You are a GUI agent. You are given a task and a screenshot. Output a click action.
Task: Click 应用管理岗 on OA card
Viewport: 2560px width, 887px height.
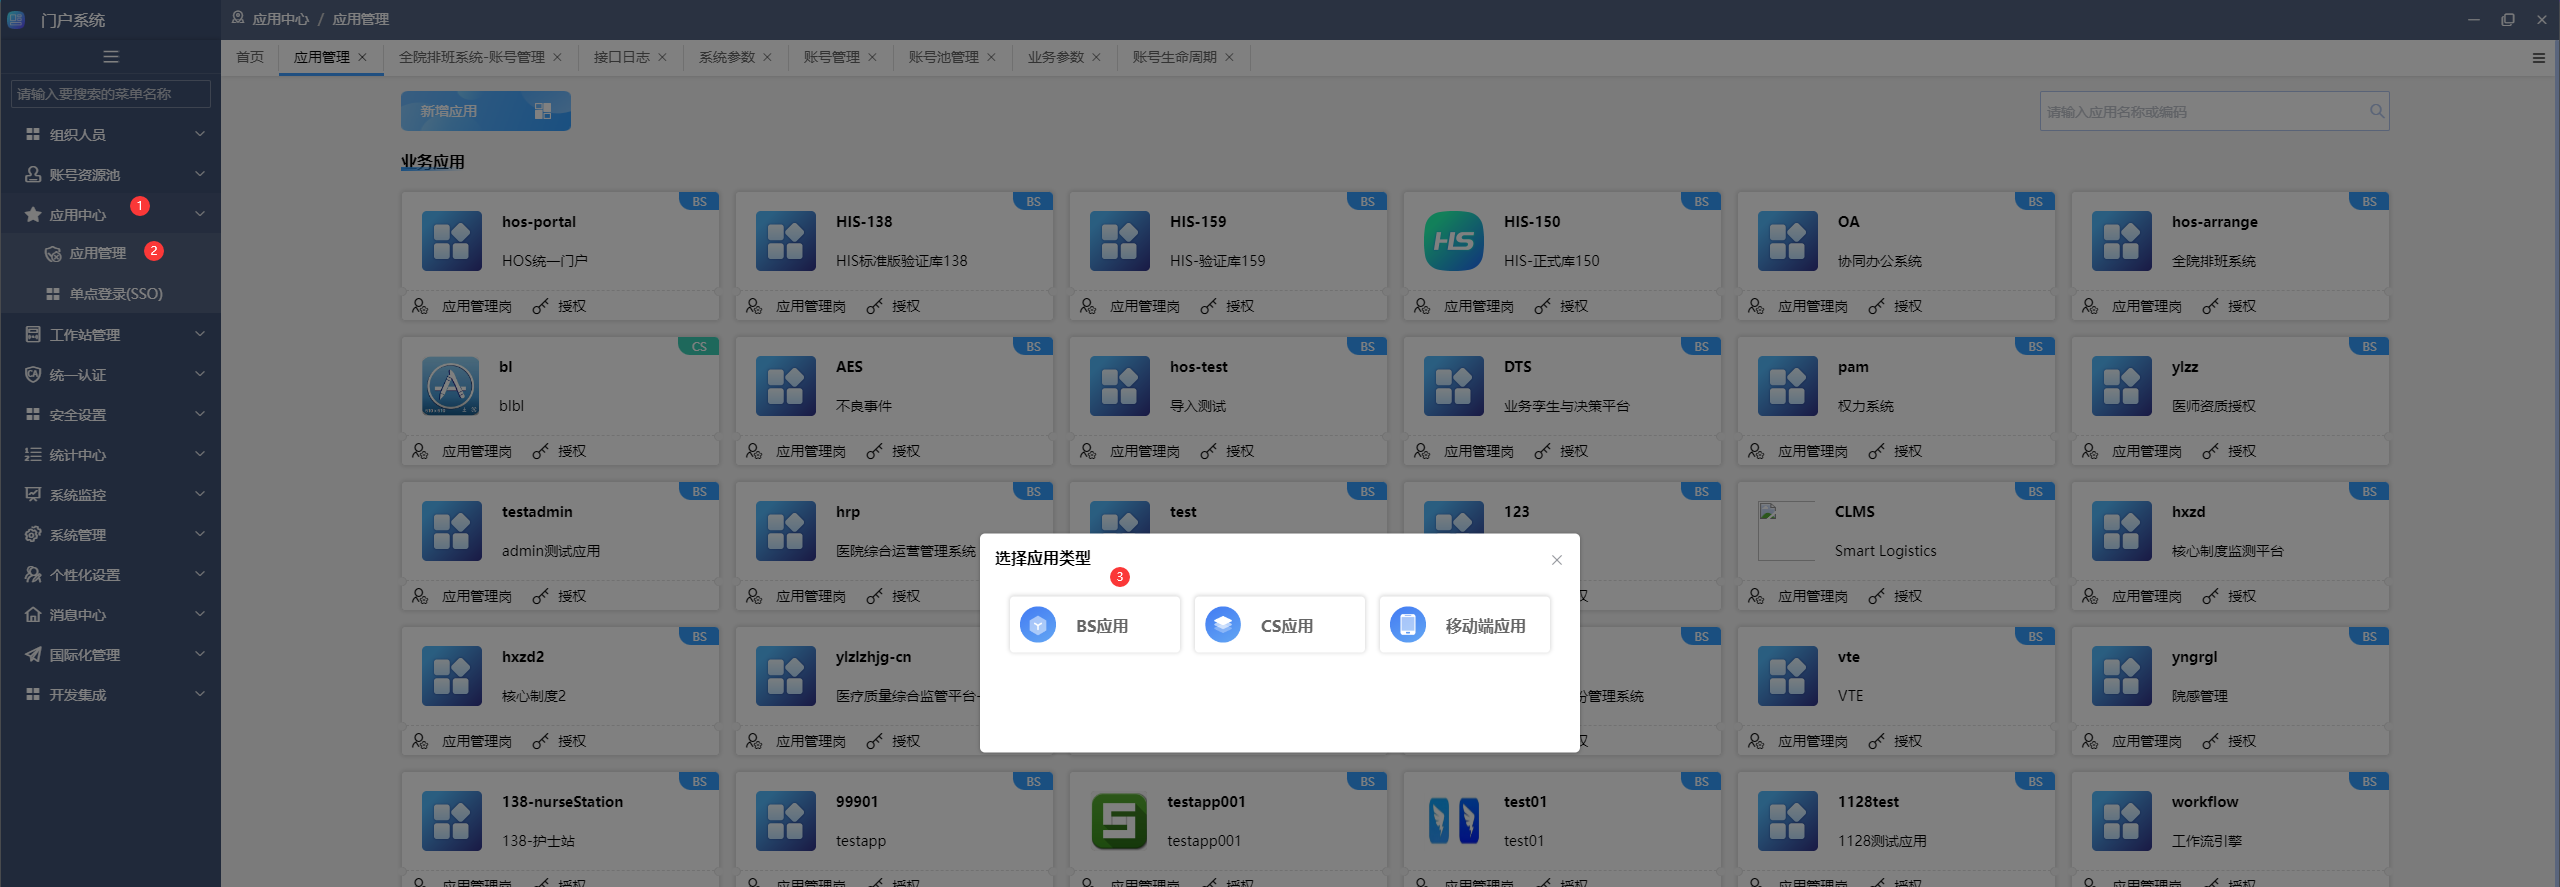pos(1812,306)
